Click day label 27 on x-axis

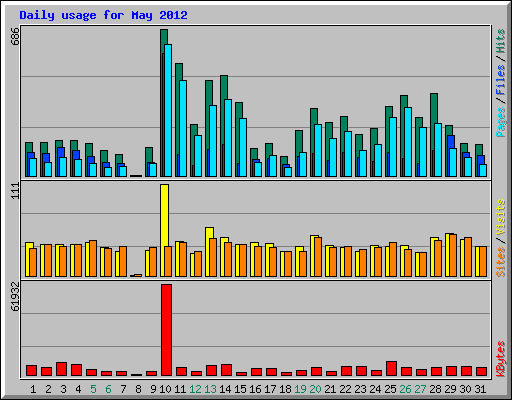[x=420, y=389]
